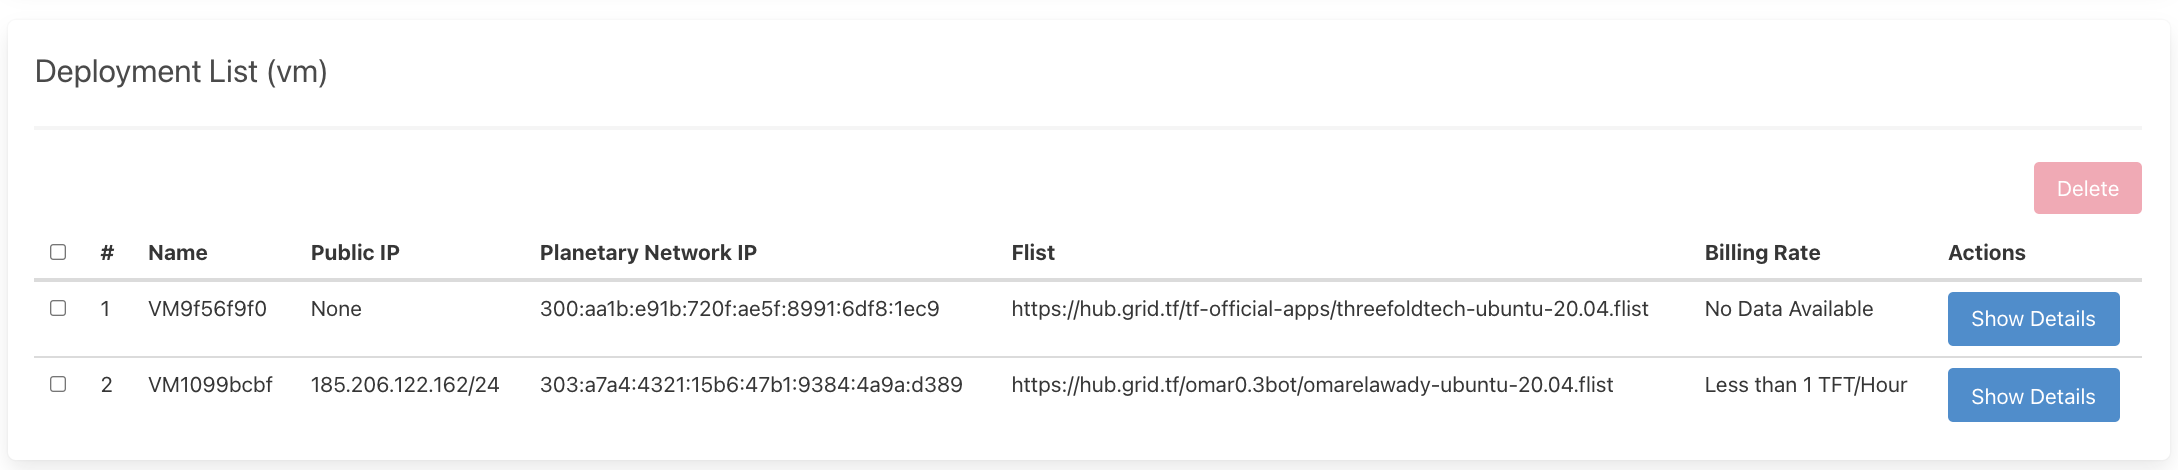Click the VM9f56f9f0 name cell
2178x470 pixels.
point(207,309)
